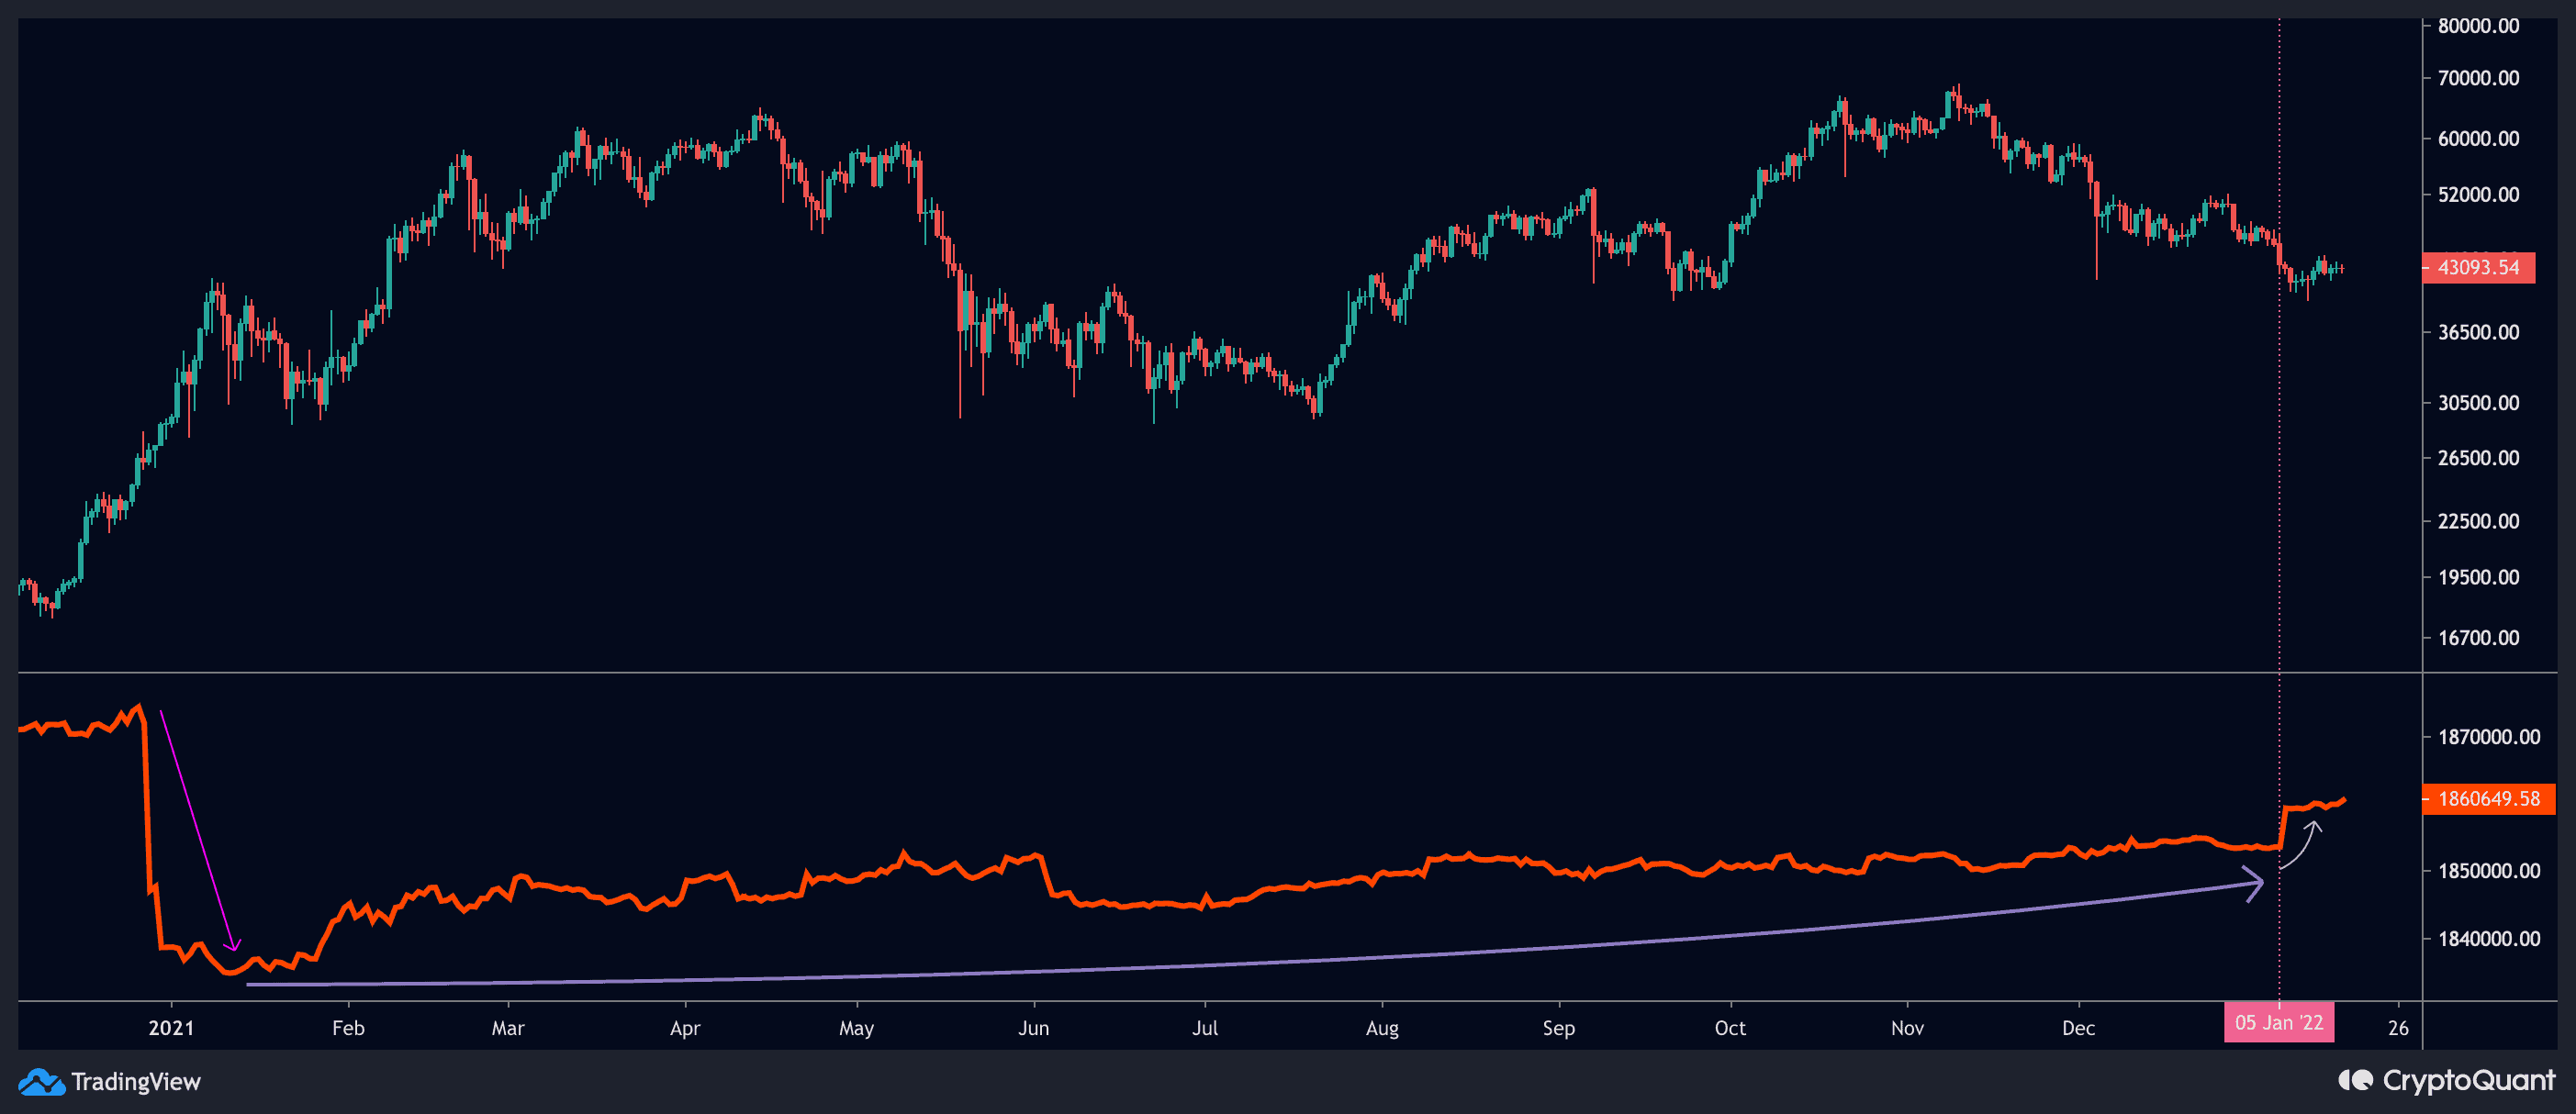Viewport: 2576px width, 1114px height.
Task: Click the Jun time axis label
Action: [x=1033, y=1028]
